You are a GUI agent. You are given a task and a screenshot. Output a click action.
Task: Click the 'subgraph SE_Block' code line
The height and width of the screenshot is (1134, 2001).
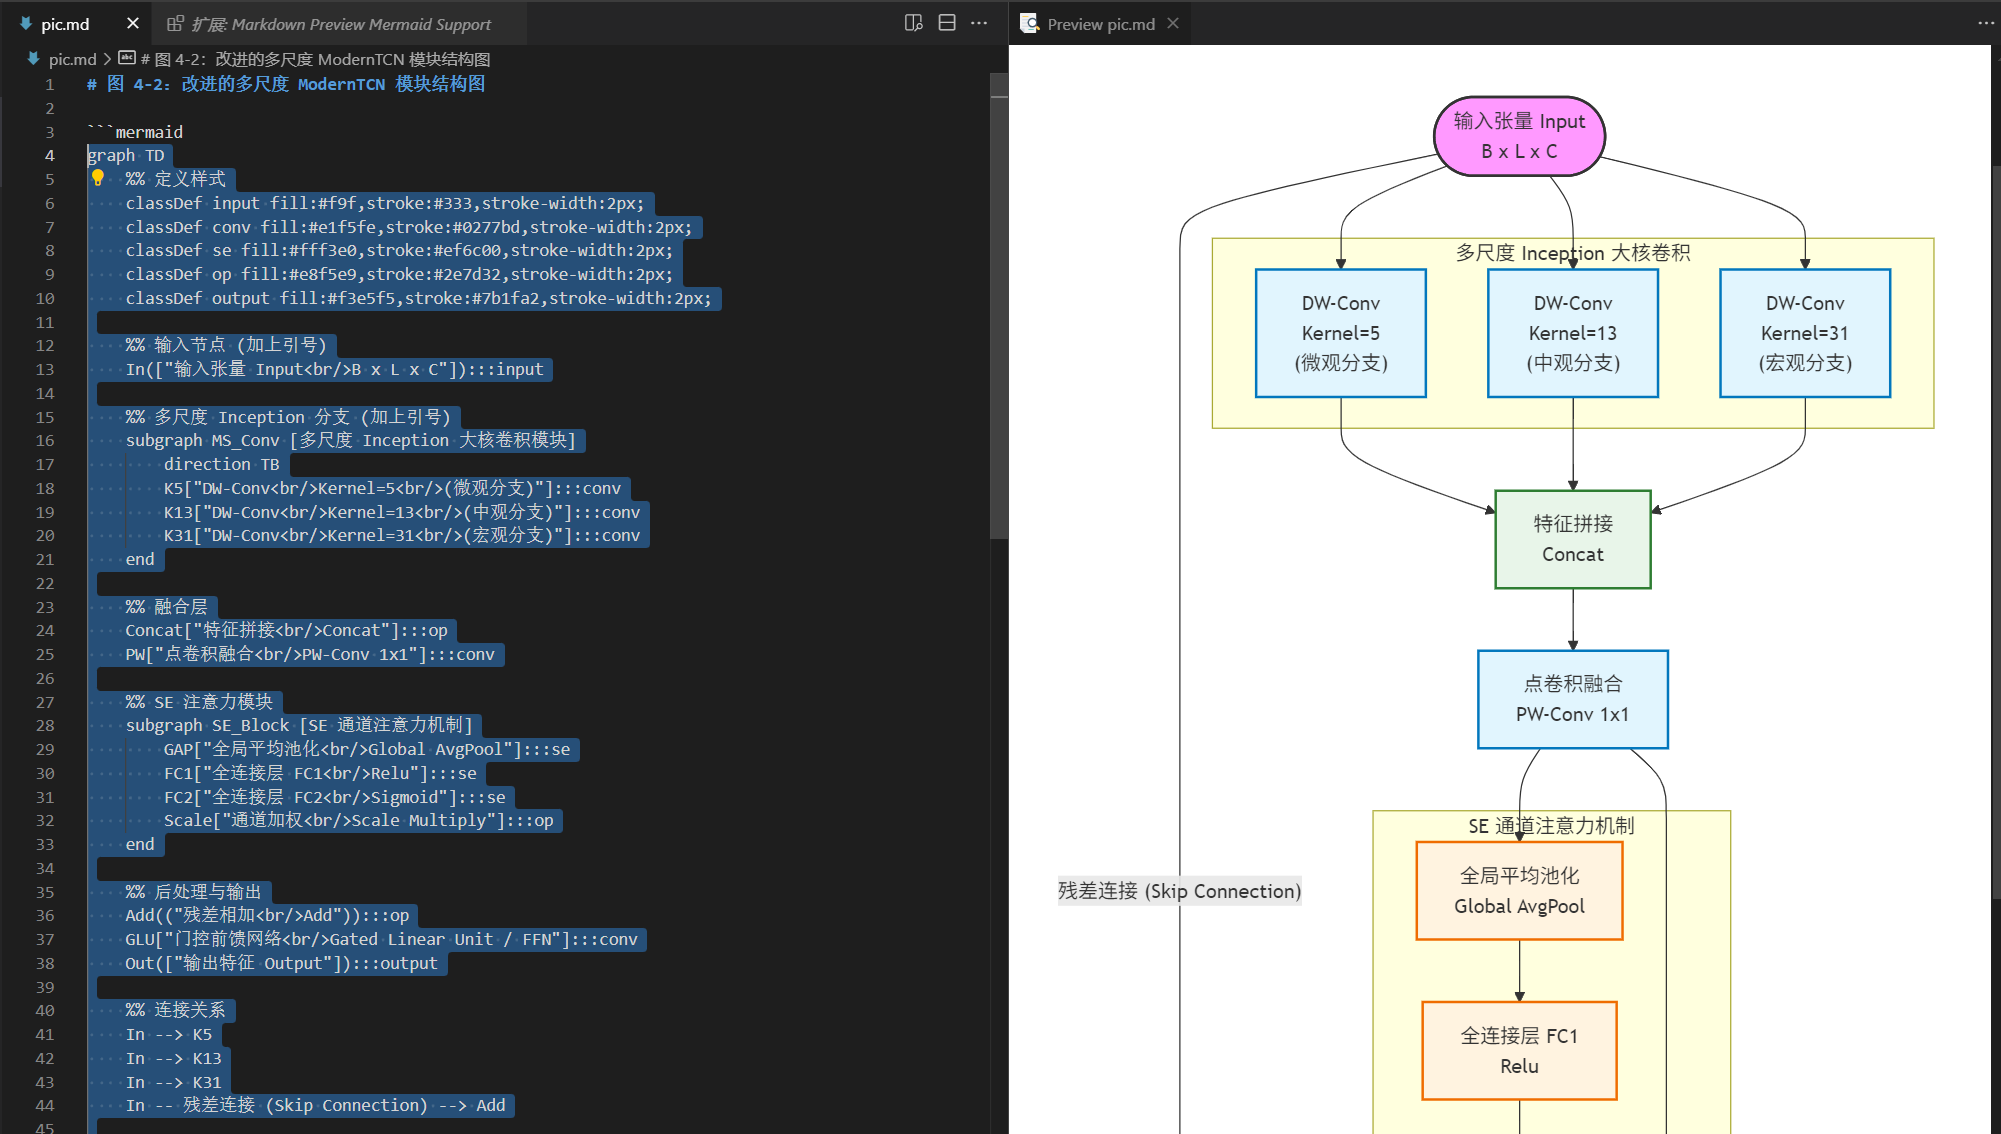[x=299, y=725]
